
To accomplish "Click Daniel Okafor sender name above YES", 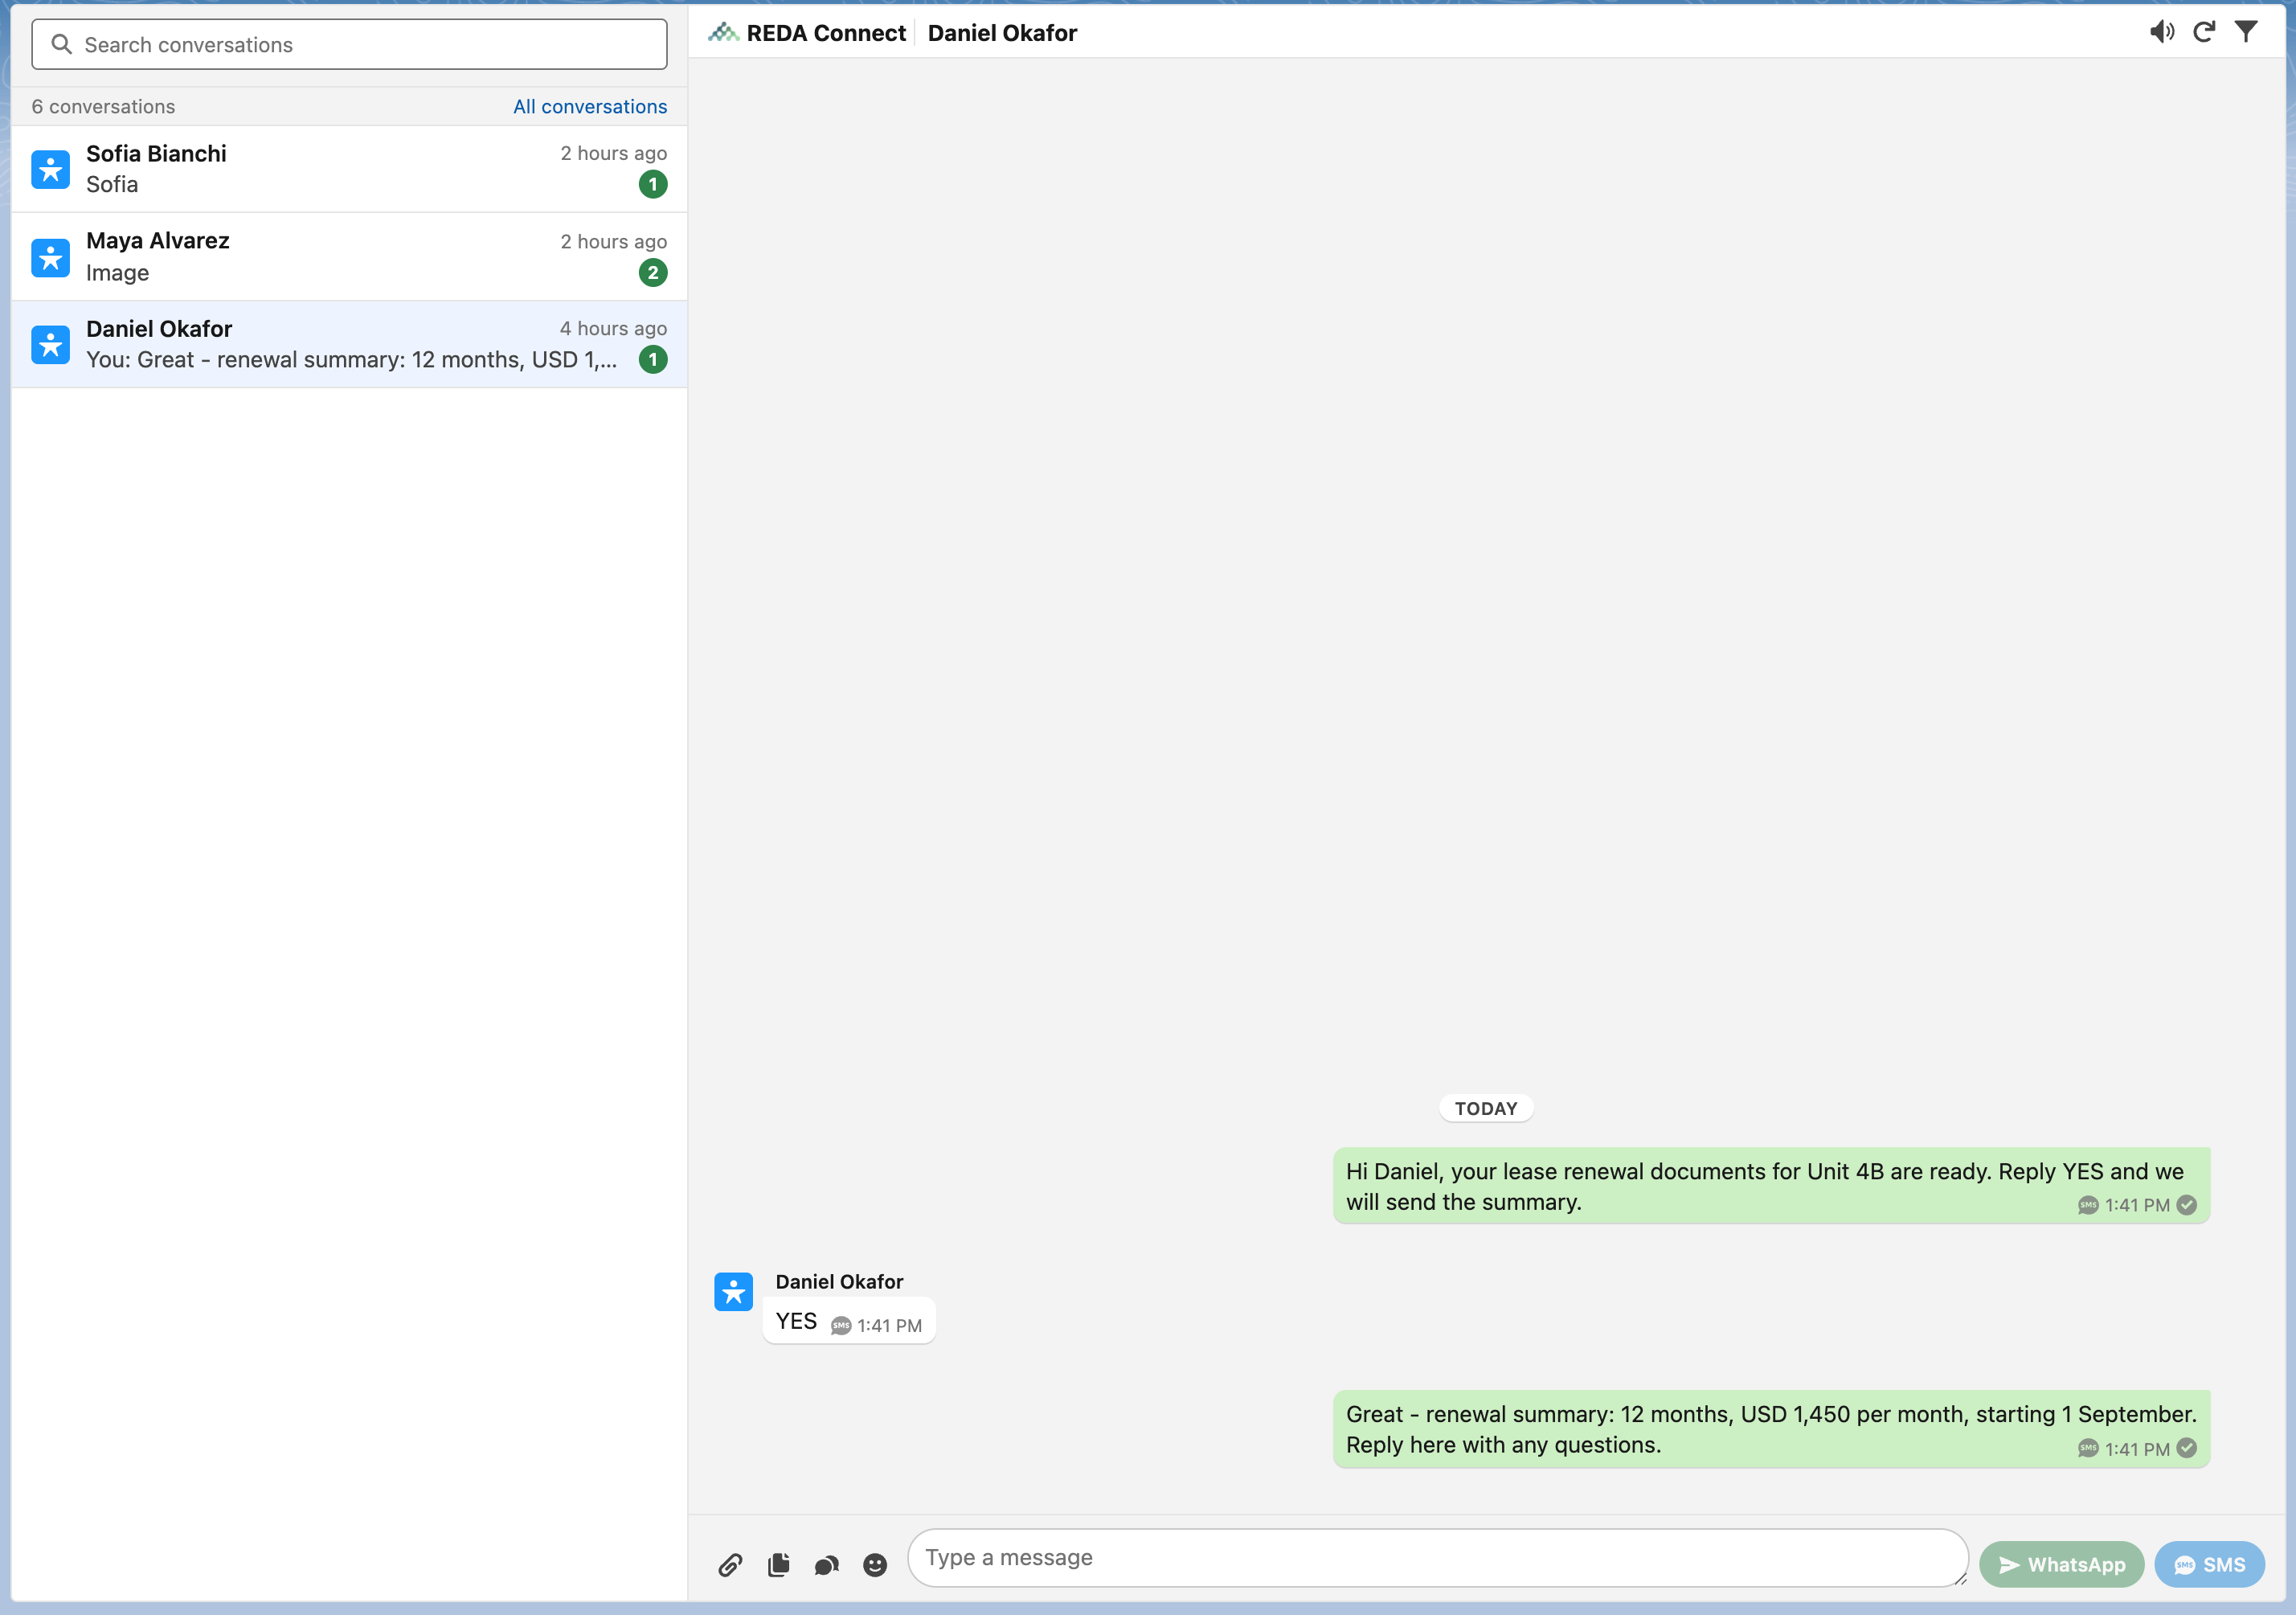I will coord(839,1281).
